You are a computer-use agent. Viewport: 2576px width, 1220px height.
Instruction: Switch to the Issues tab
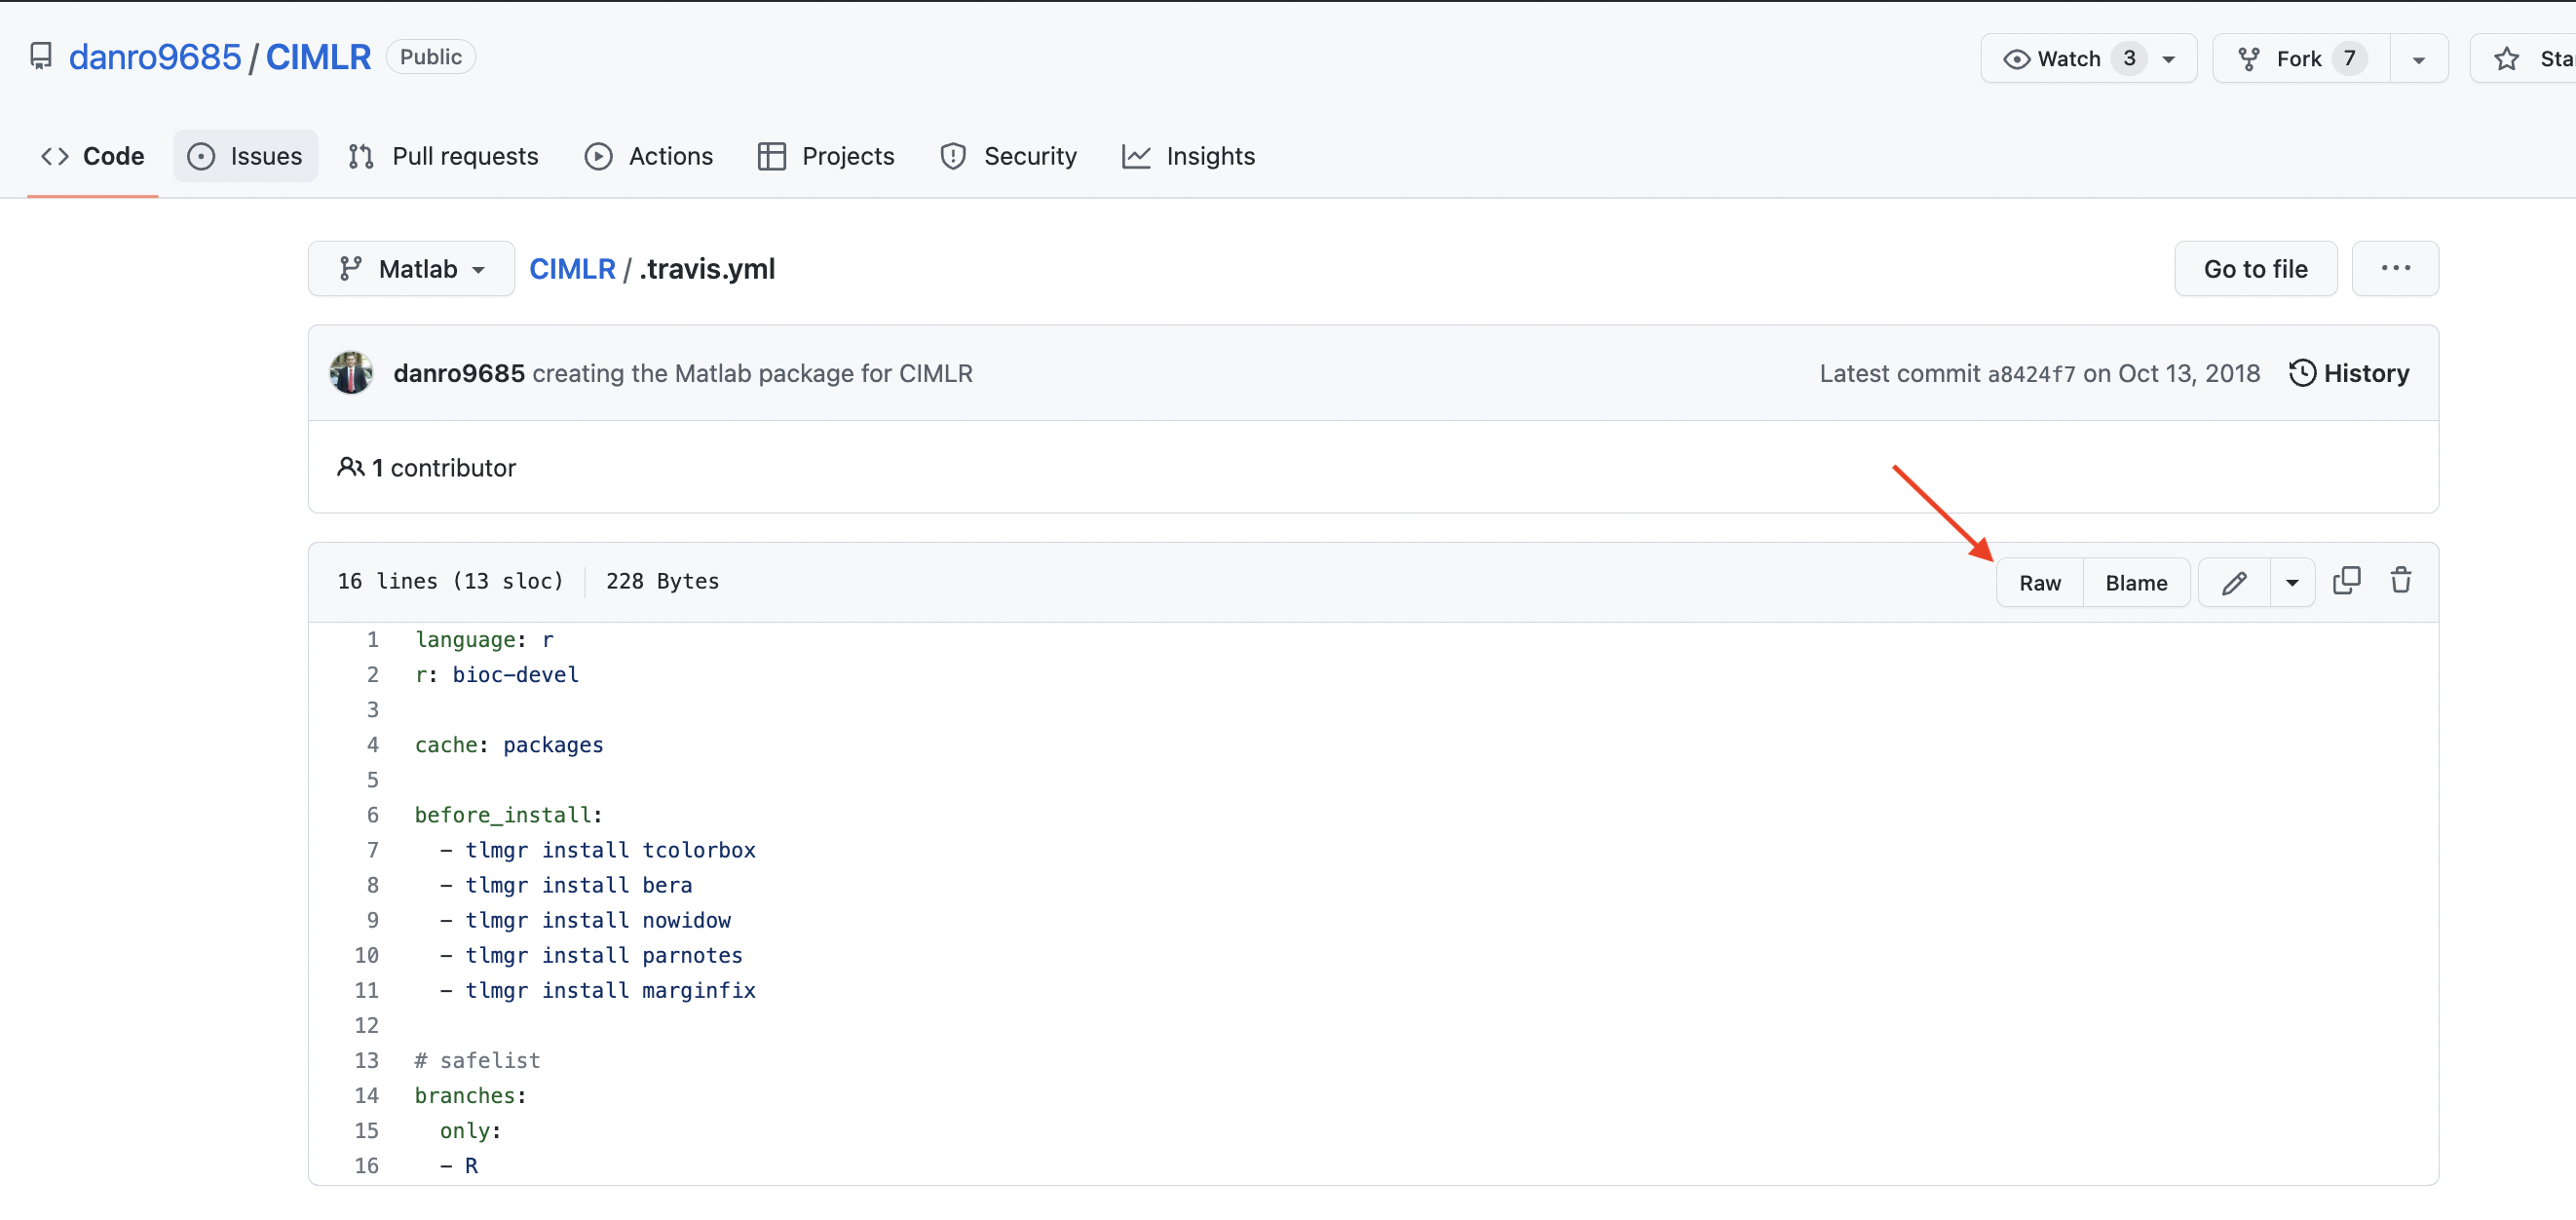245,156
